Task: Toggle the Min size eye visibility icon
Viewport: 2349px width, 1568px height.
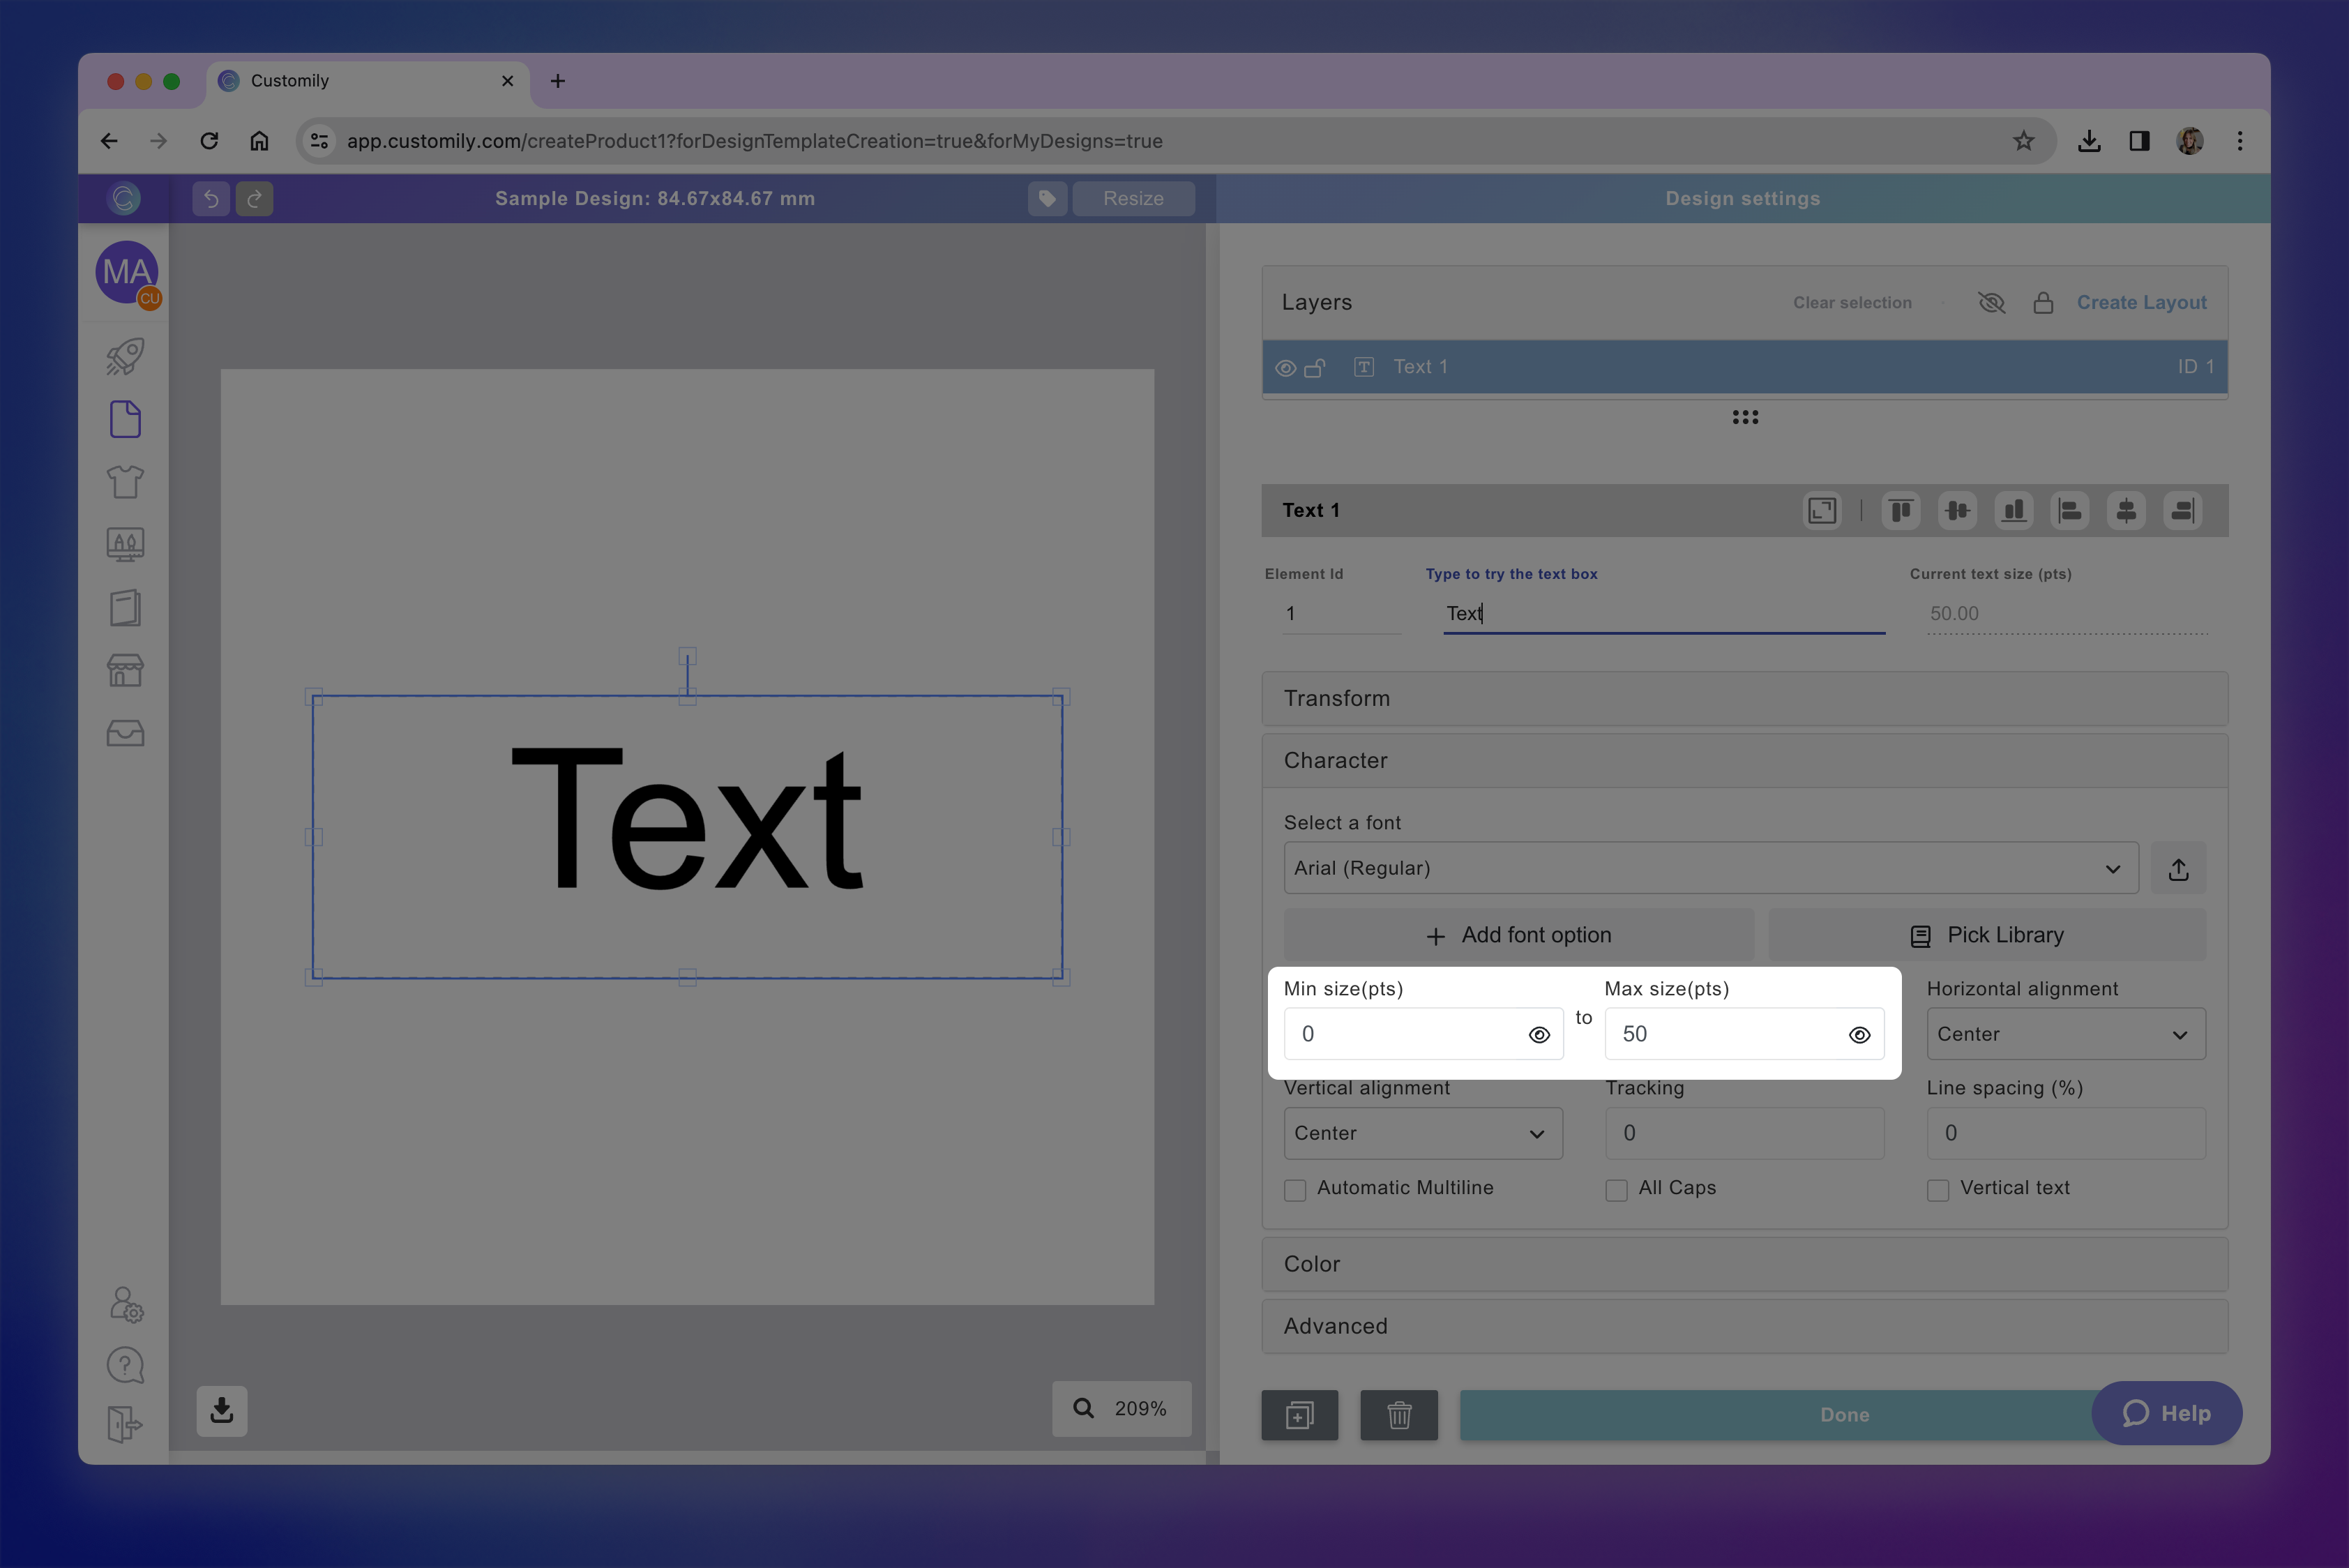Action: pyautogui.click(x=1539, y=1035)
